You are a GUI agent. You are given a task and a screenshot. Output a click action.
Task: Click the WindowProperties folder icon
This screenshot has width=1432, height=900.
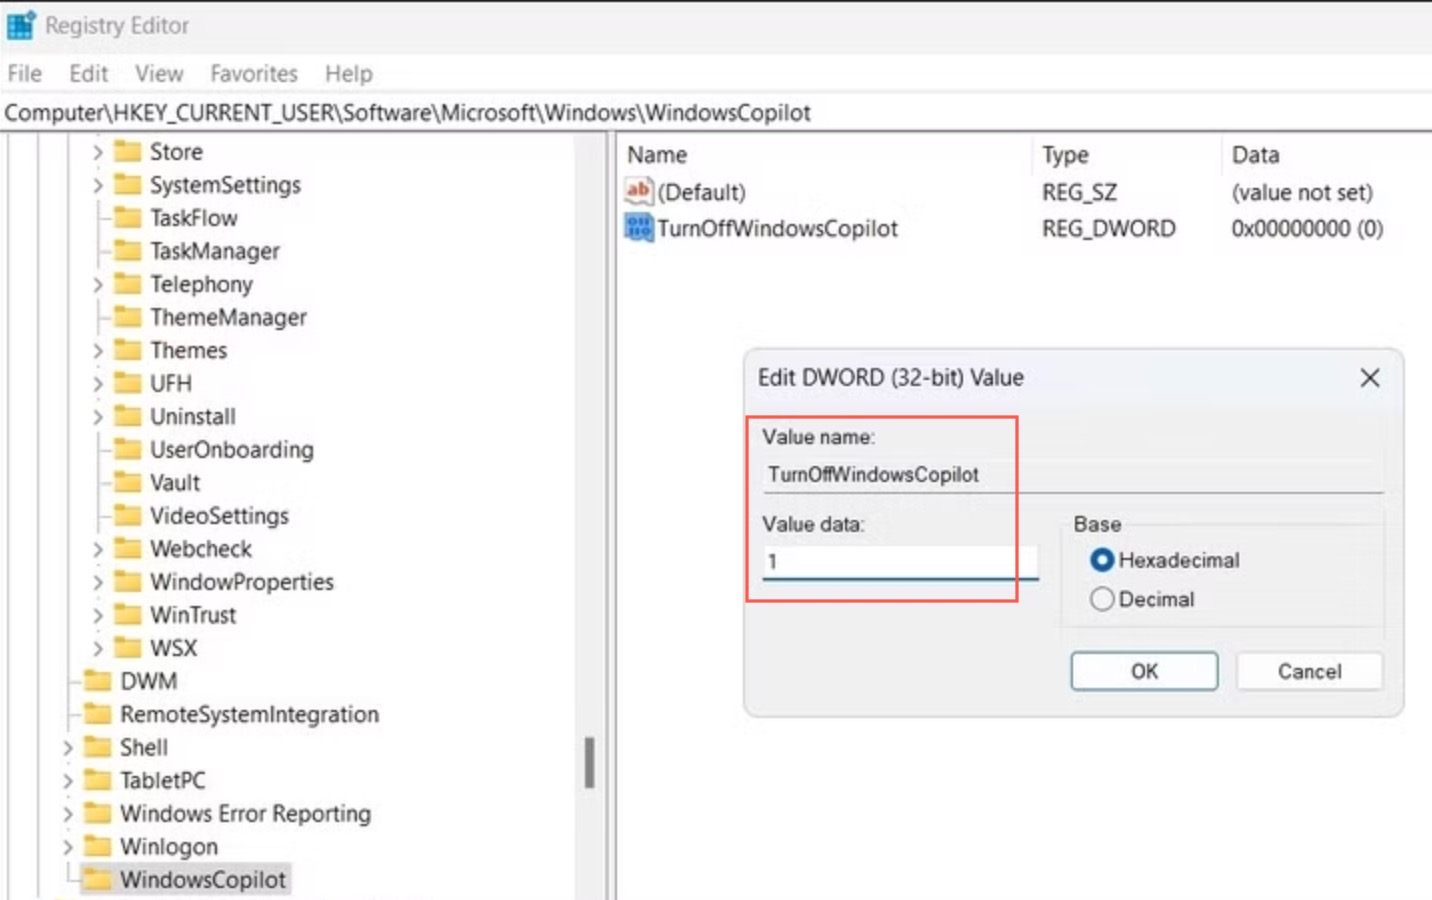click(x=128, y=581)
